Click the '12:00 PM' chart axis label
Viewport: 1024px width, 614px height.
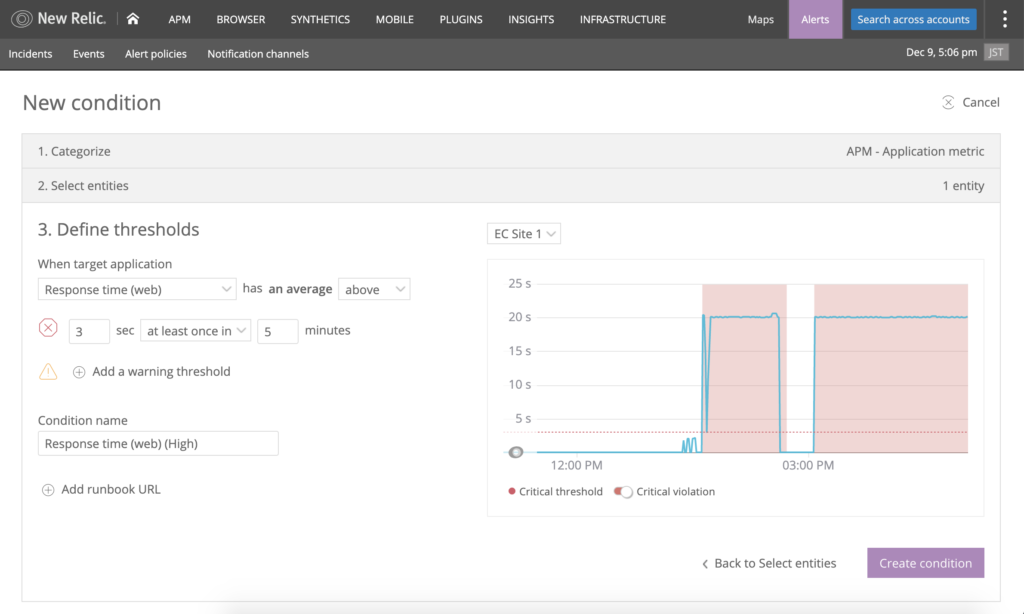577,465
